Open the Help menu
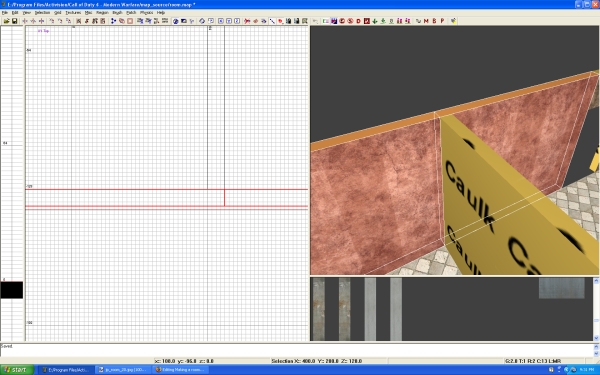 coord(161,13)
